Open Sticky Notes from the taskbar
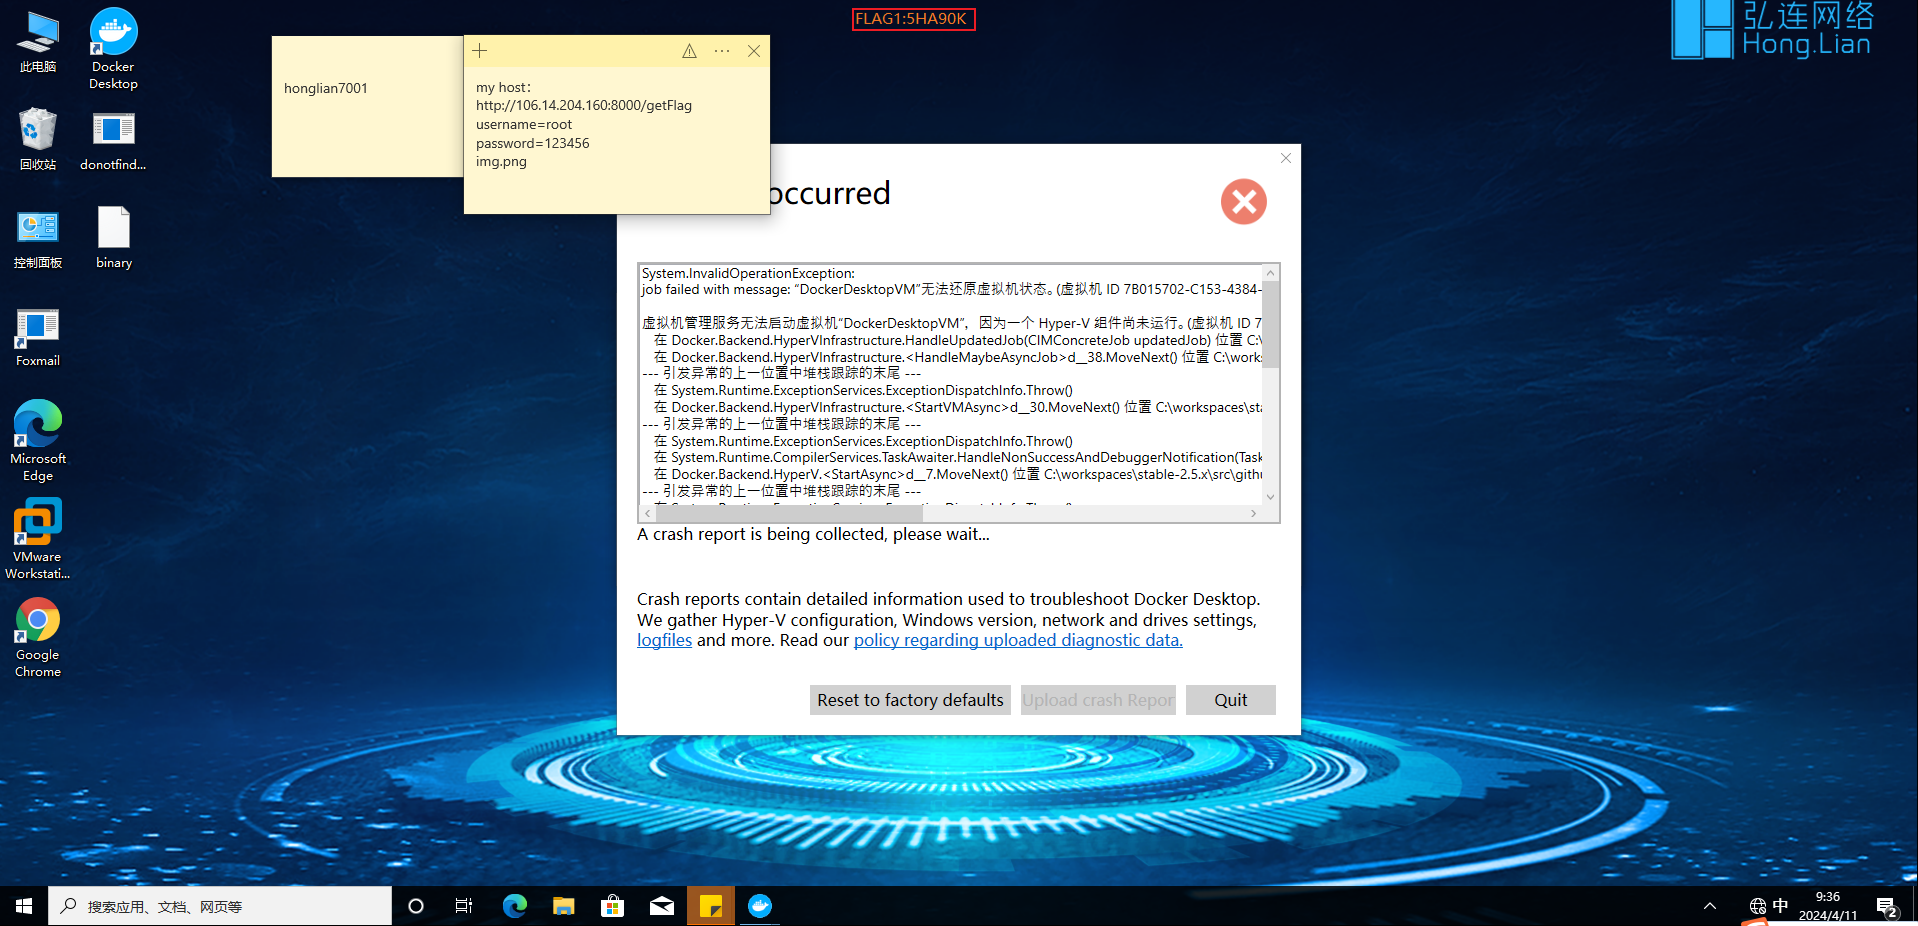This screenshot has height=926, width=1918. pyautogui.click(x=711, y=906)
